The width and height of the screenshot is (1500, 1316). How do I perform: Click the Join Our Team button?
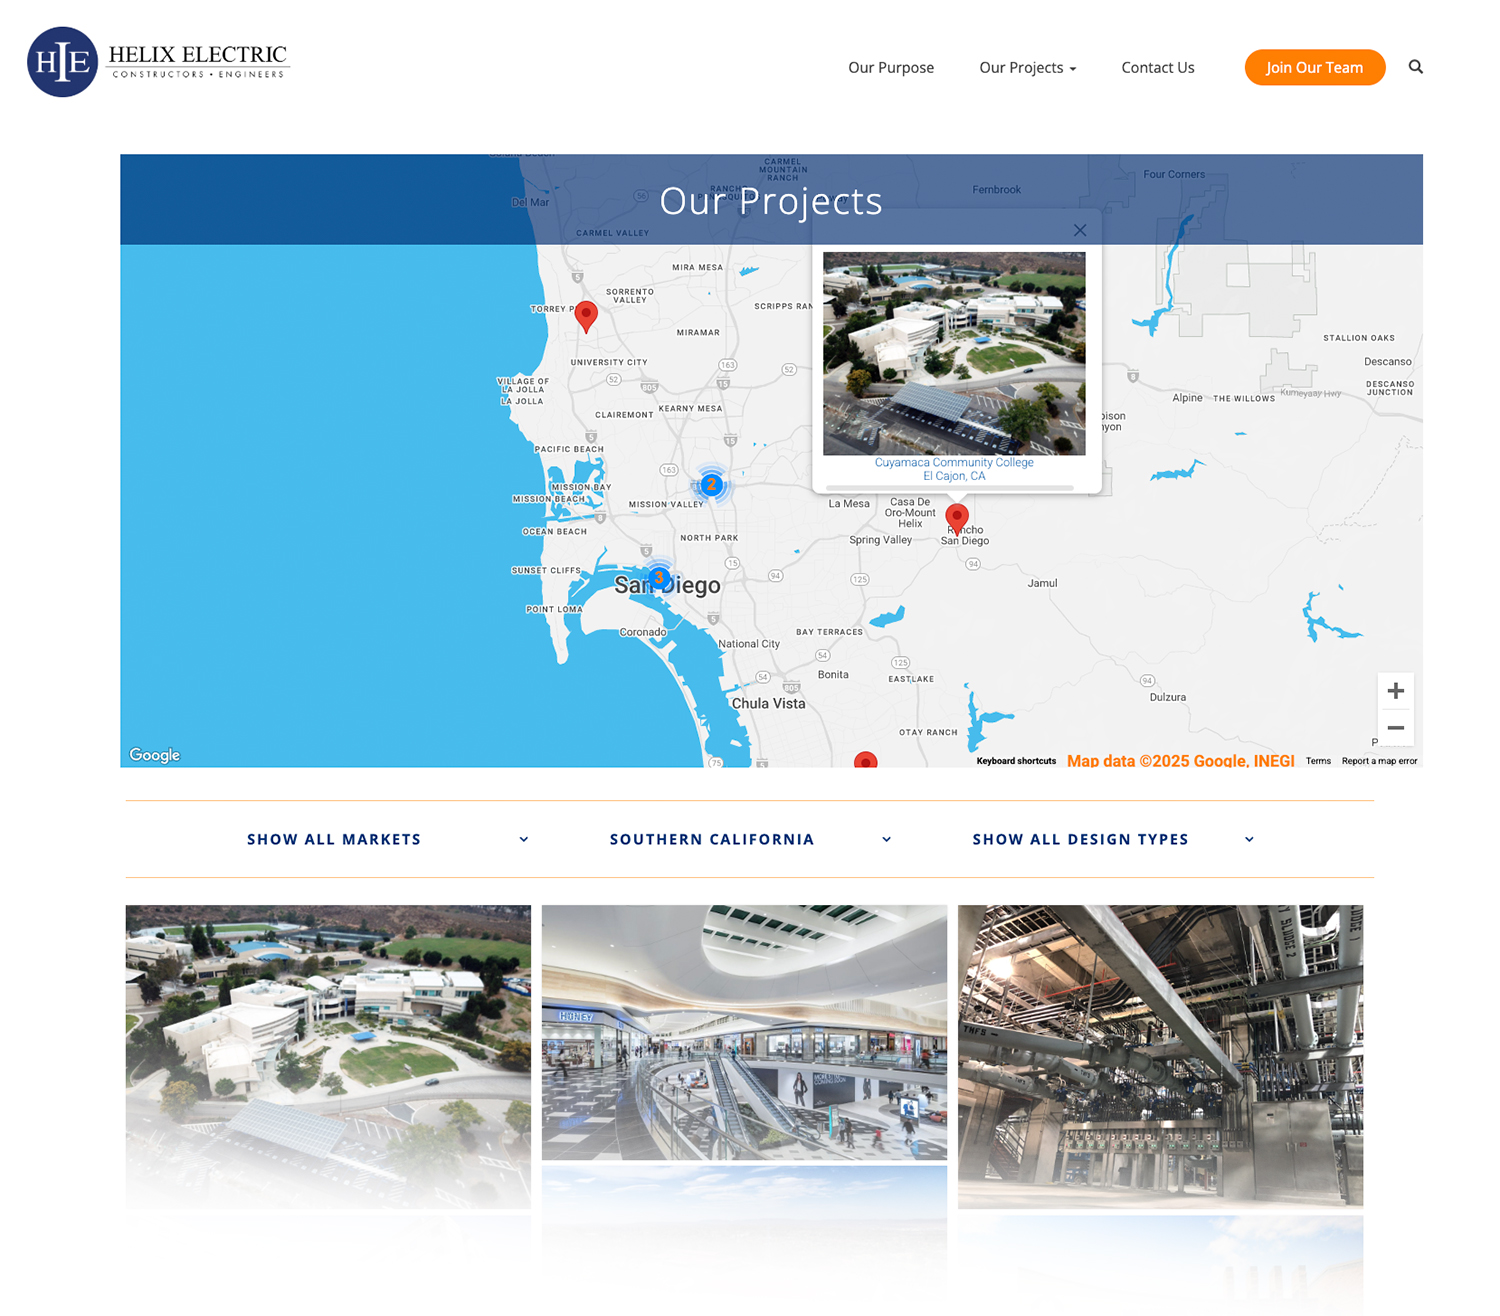1314,68
